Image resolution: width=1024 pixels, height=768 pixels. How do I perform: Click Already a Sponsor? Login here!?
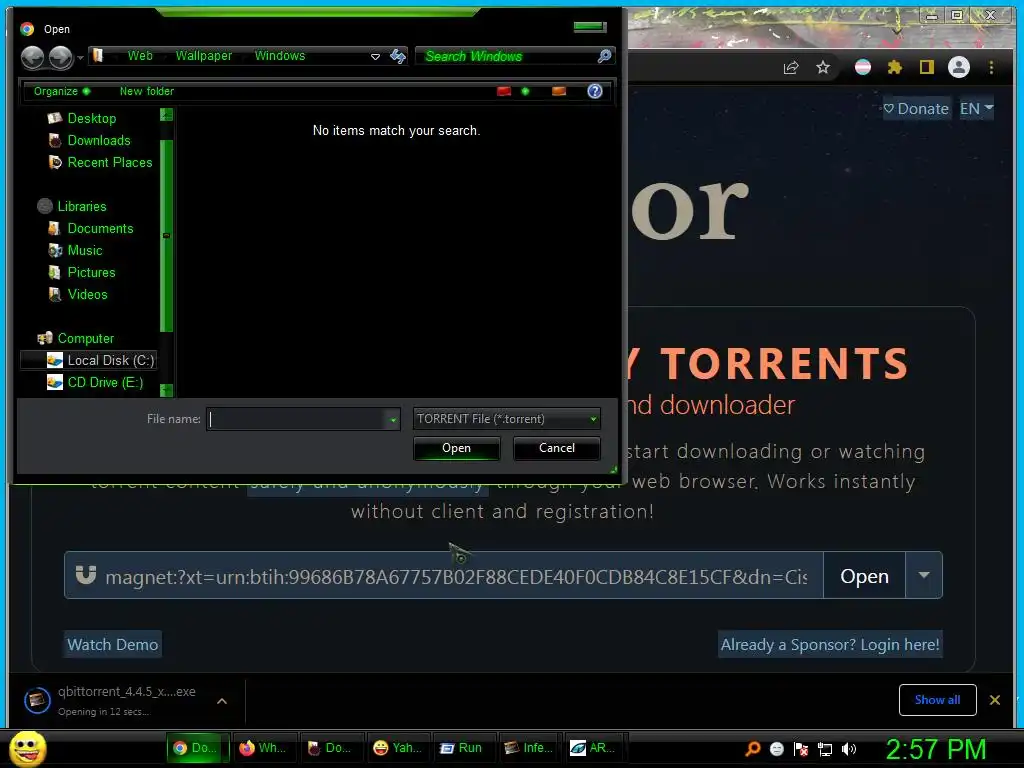[x=830, y=645]
